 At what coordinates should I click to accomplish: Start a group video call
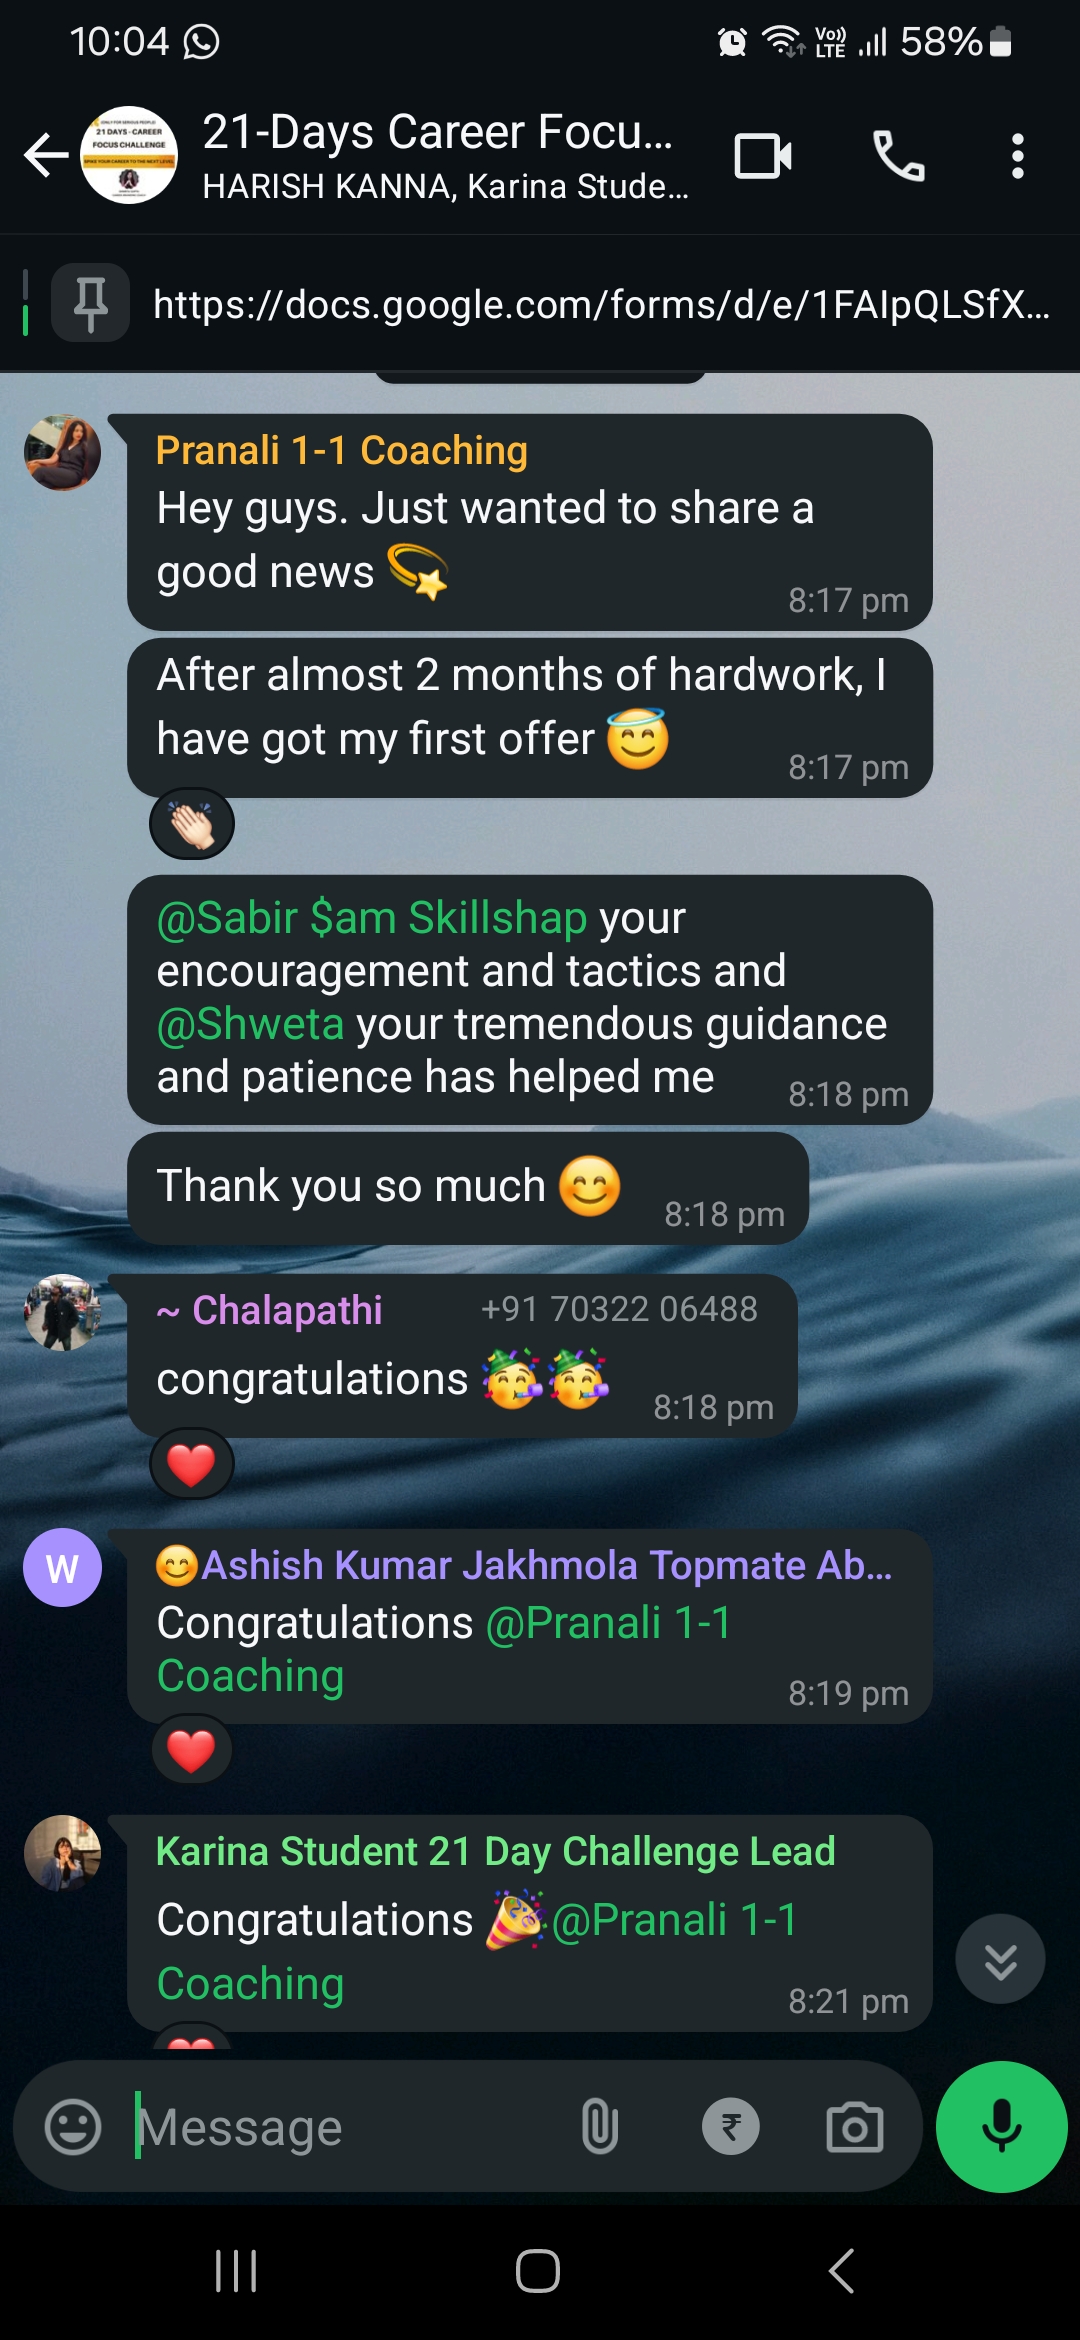tap(763, 156)
